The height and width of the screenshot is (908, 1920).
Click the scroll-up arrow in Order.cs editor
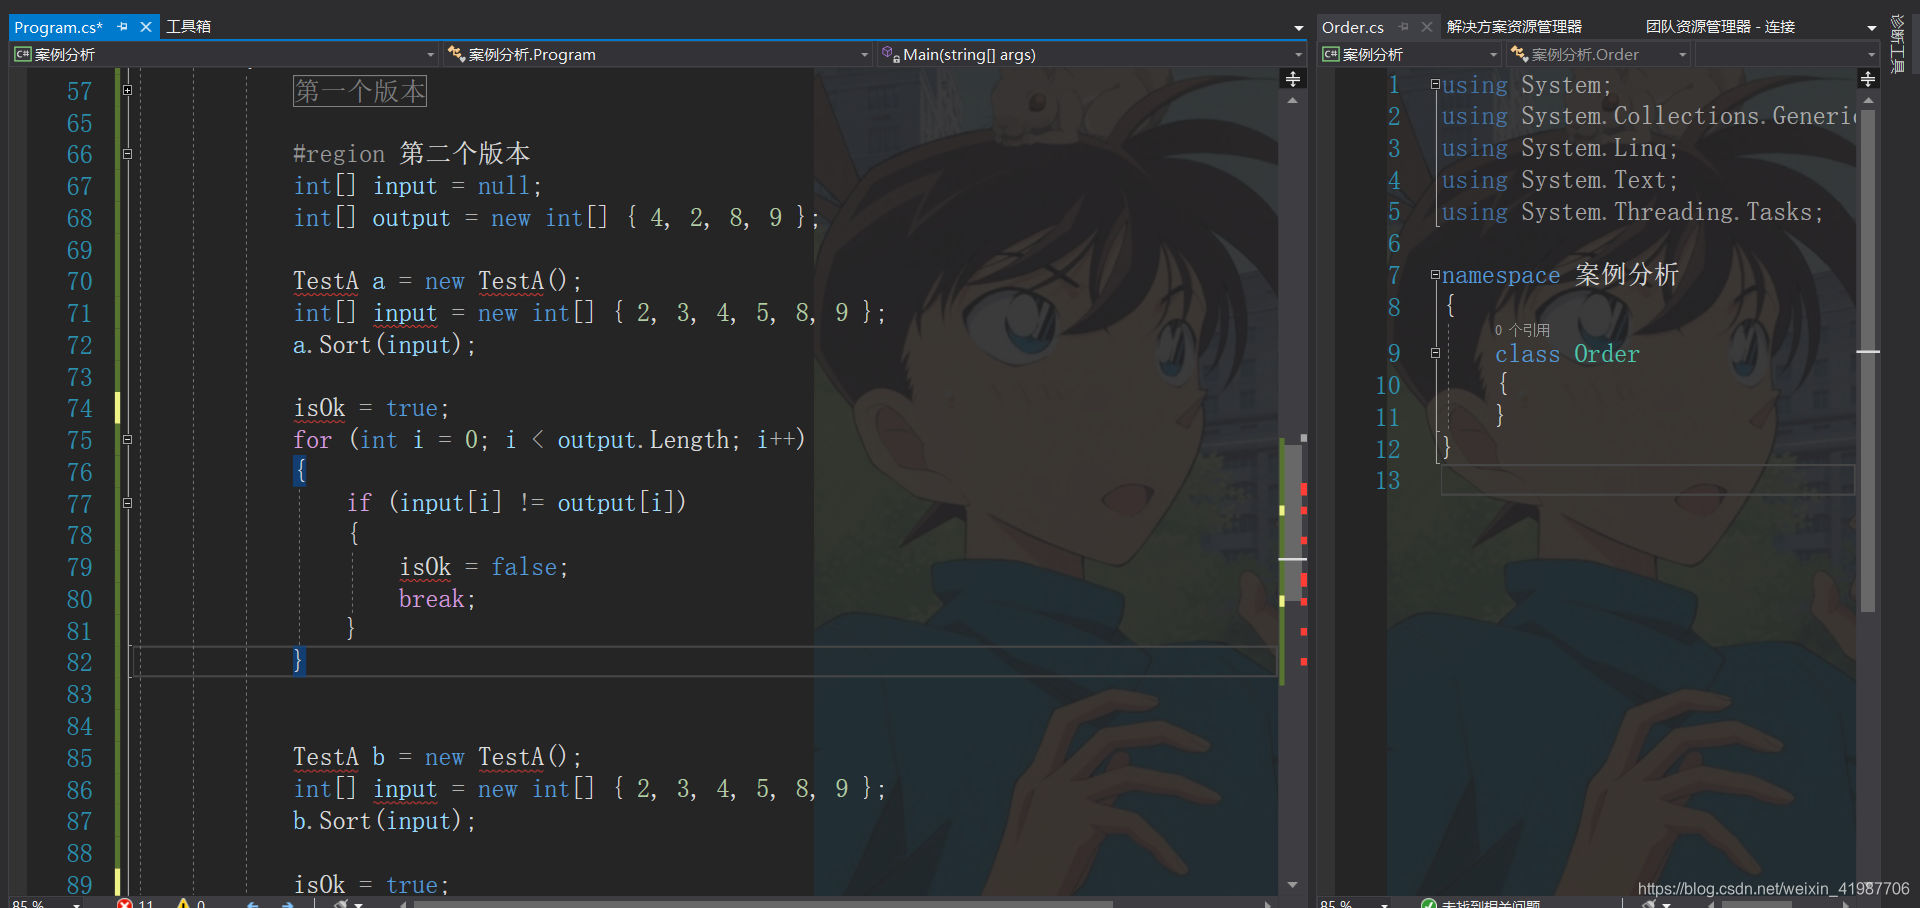coord(1868,100)
